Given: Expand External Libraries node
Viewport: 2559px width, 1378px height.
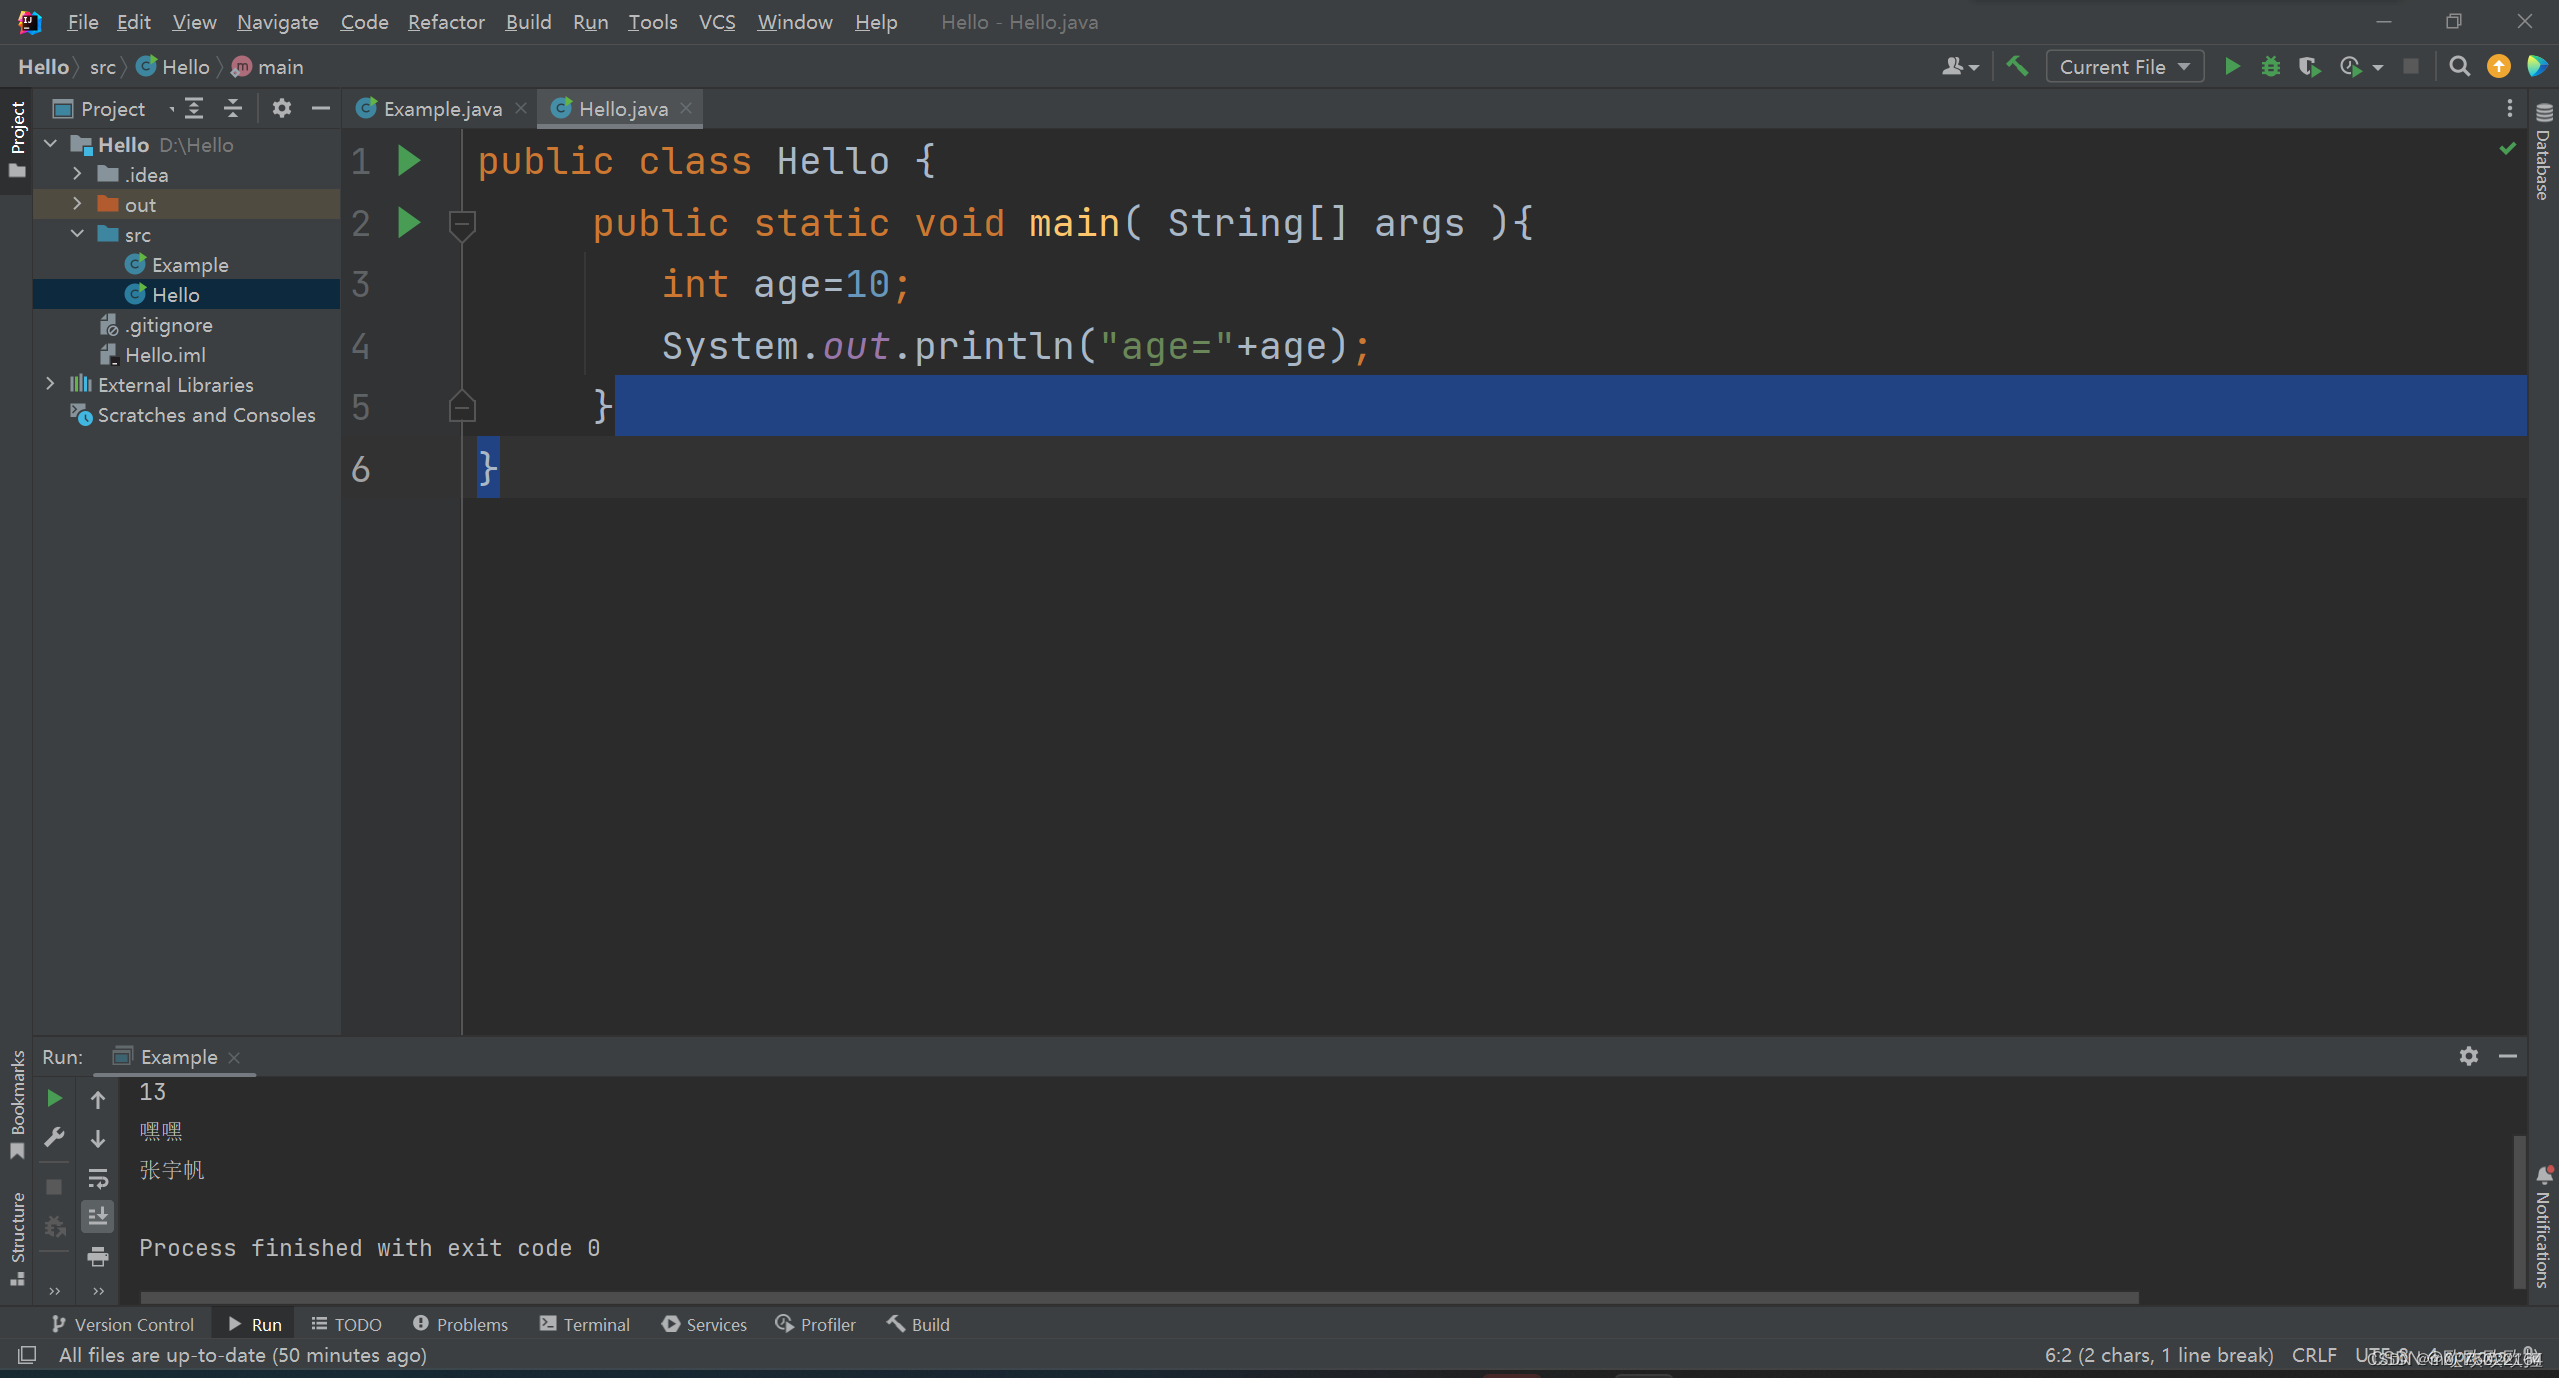Looking at the screenshot, I should point(50,384).
